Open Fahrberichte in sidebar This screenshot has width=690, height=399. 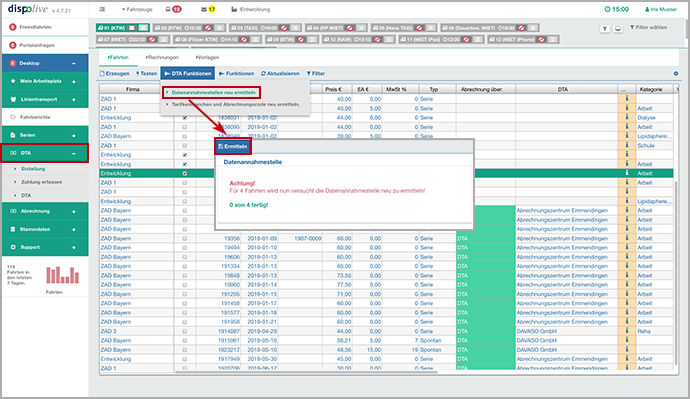[45, 117]
